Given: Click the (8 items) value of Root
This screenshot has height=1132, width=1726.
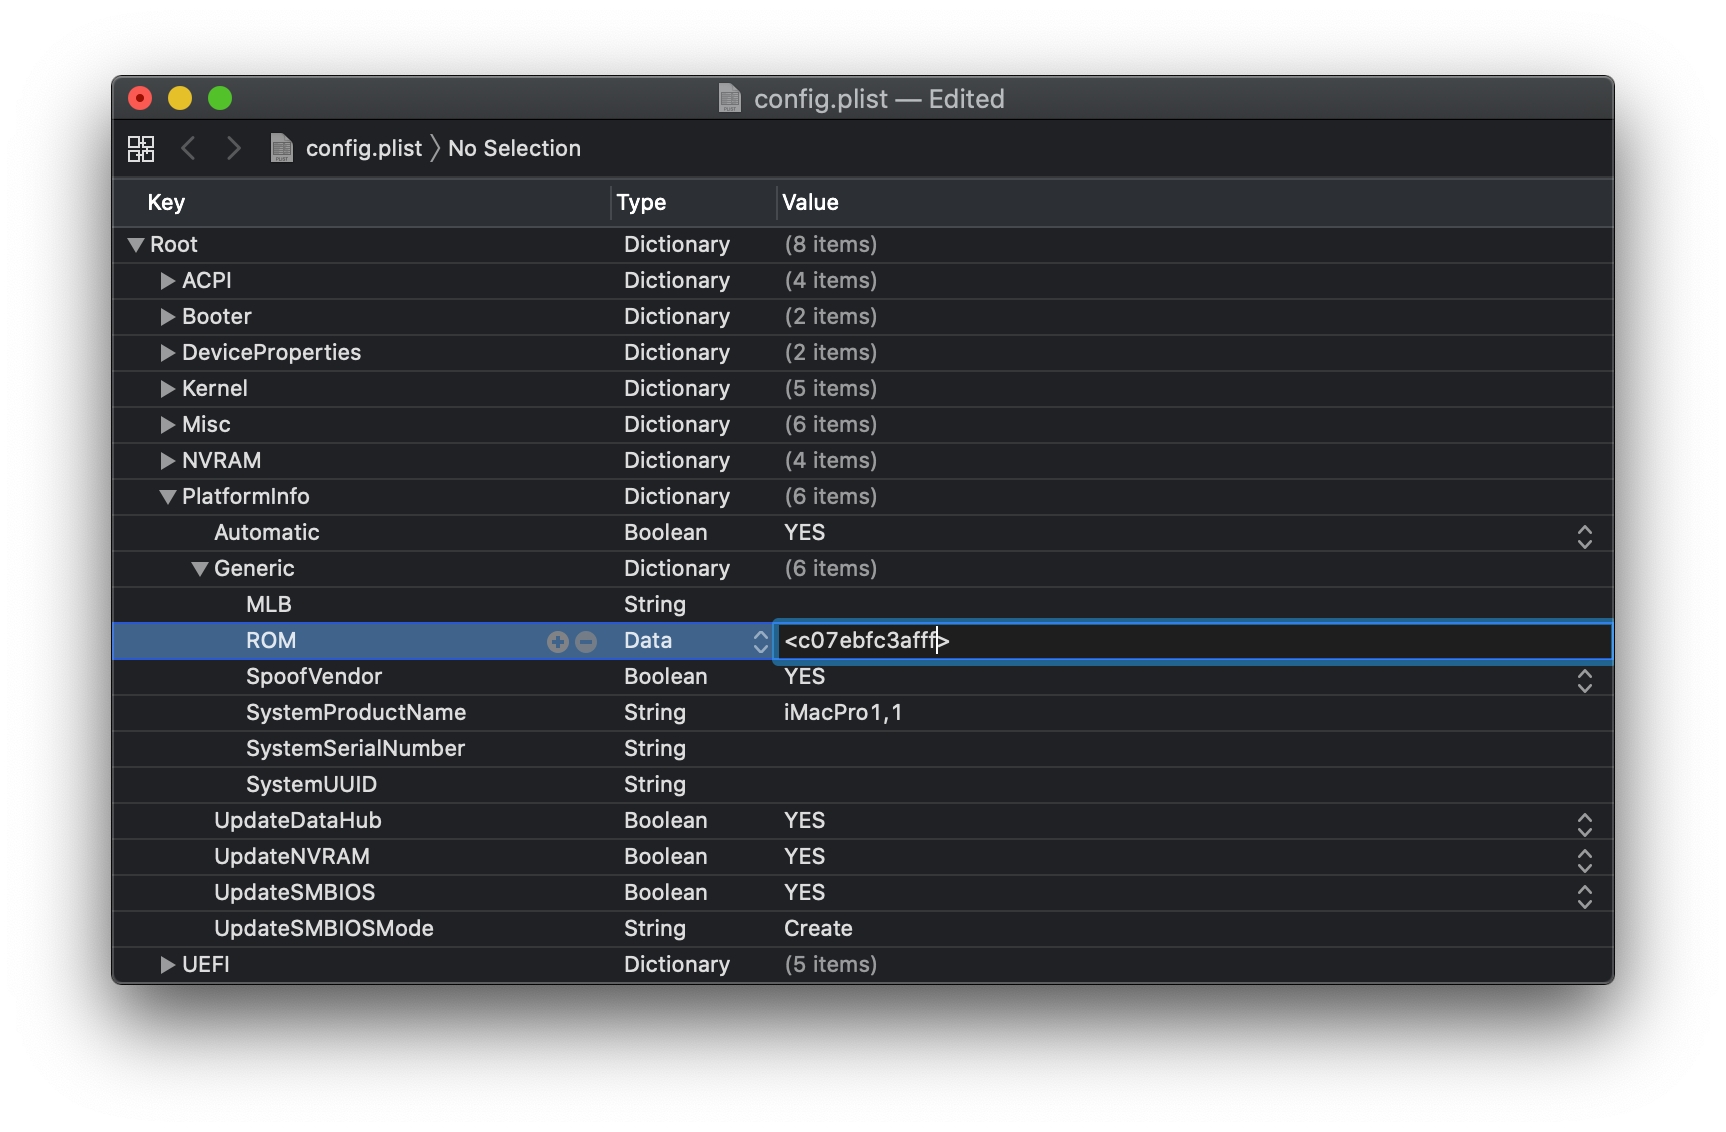Looking at the screenshot, I should coord(831,244).
